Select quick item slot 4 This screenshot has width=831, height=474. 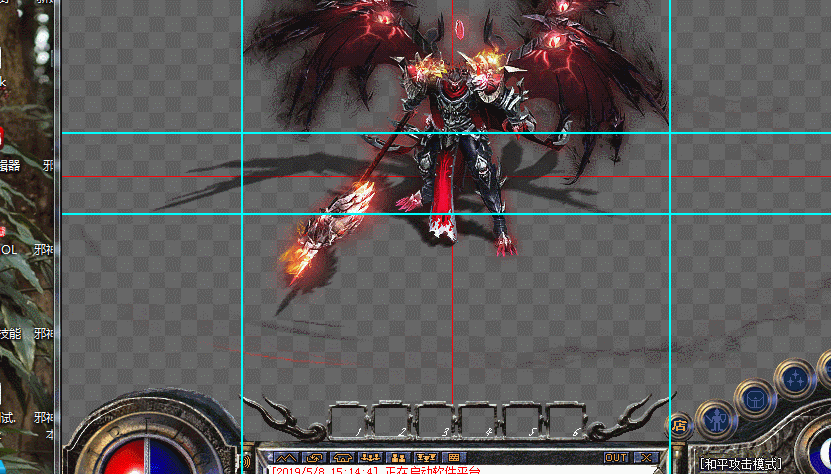(x=478, y=422)
